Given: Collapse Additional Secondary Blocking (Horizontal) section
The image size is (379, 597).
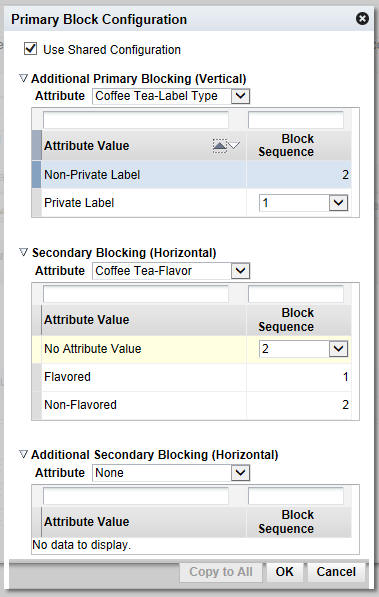Looking at the screenshot, I should point(23,454).
